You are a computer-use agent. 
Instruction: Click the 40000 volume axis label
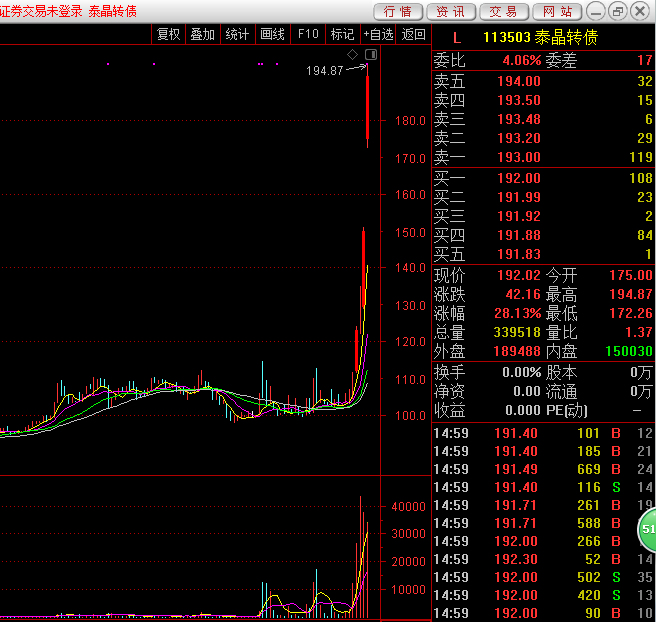tap(408, 507)
